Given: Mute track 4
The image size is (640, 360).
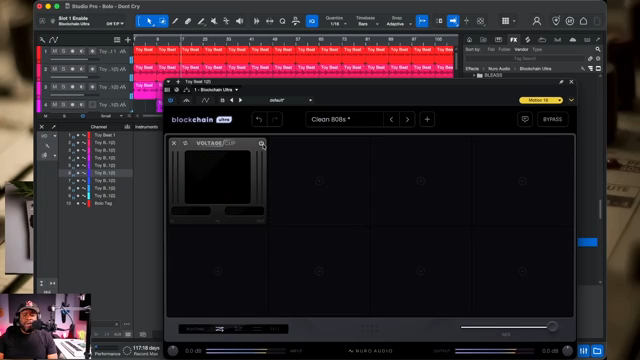Looking at the screenshot, I should 54,105.
